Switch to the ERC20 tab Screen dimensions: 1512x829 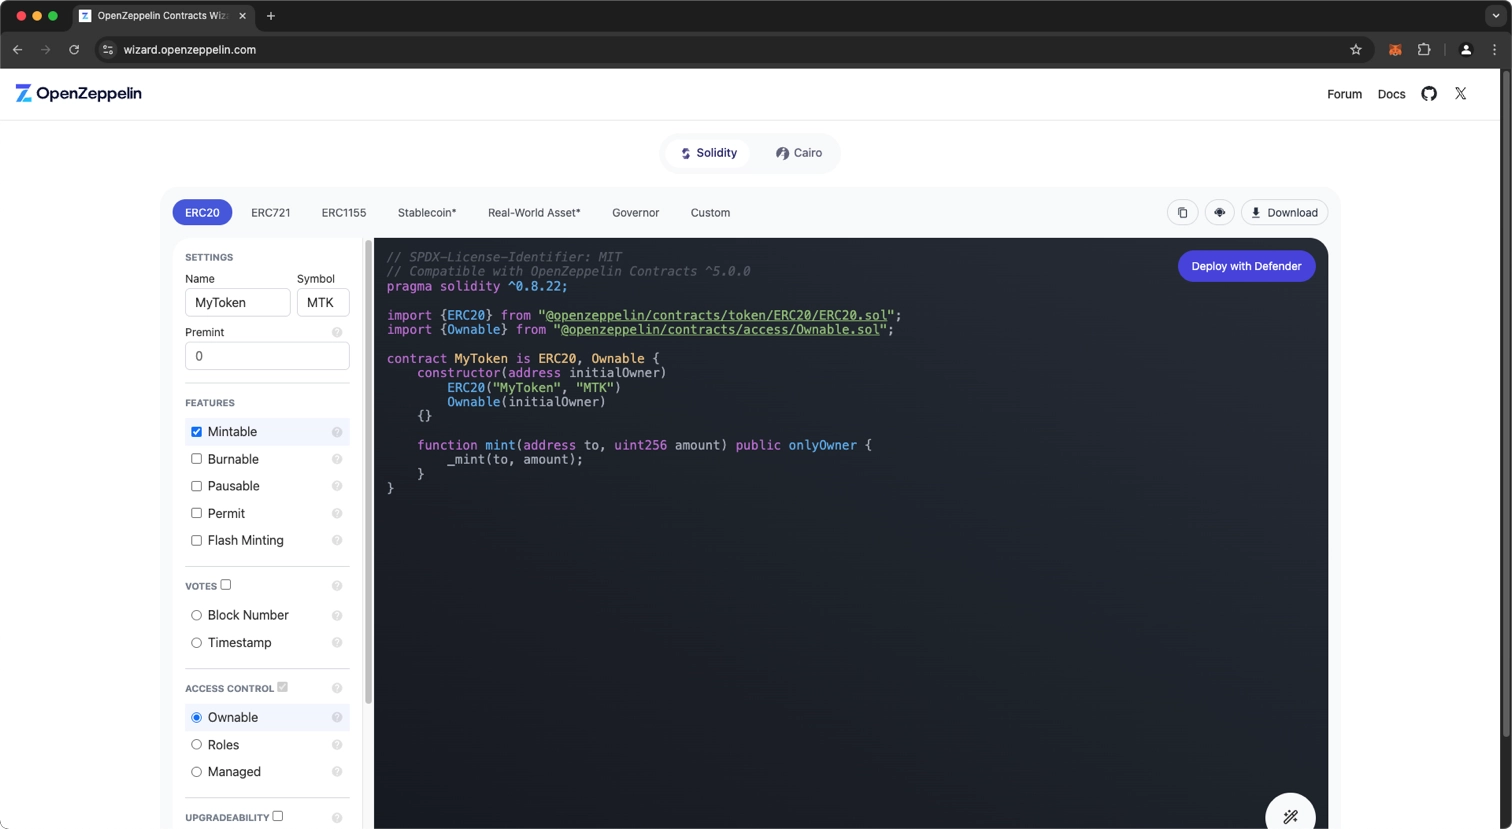[202, 212]
